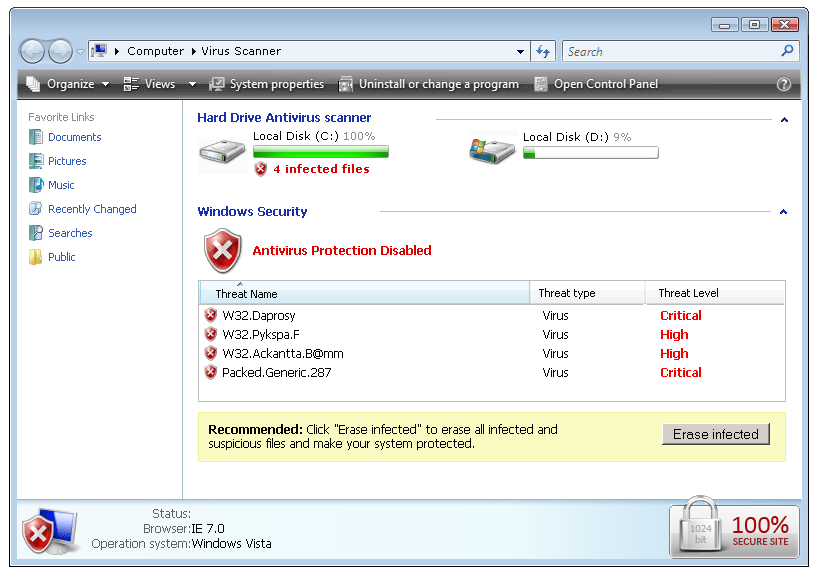Click Operation system: Windows Vista text
This screenshot has width=820, height=579.
pyautogui.click(x=181, y=544)
